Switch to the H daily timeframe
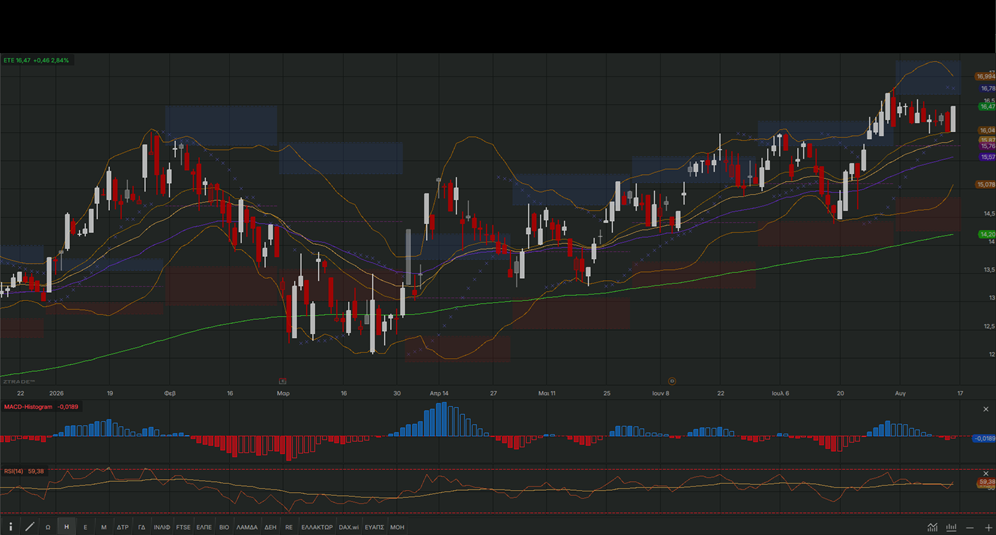The image size is (996, 535). pos(66,527)
